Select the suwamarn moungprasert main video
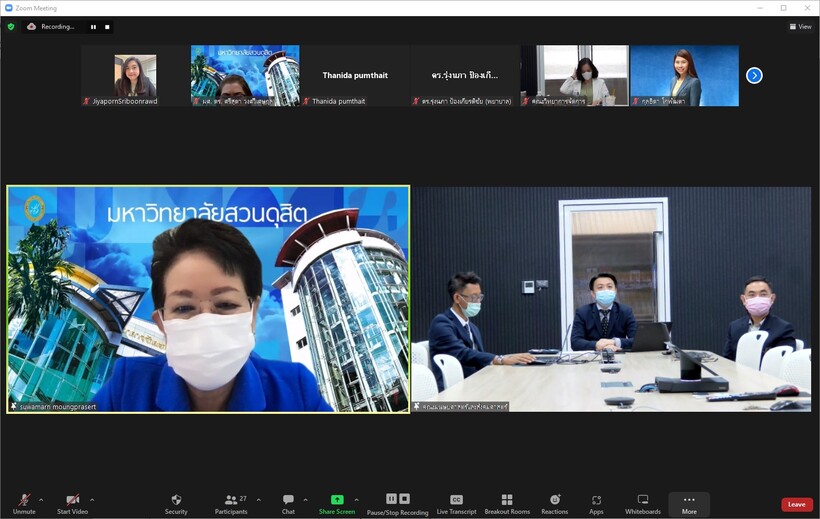 pyautogui.click(x=208, y=299)
